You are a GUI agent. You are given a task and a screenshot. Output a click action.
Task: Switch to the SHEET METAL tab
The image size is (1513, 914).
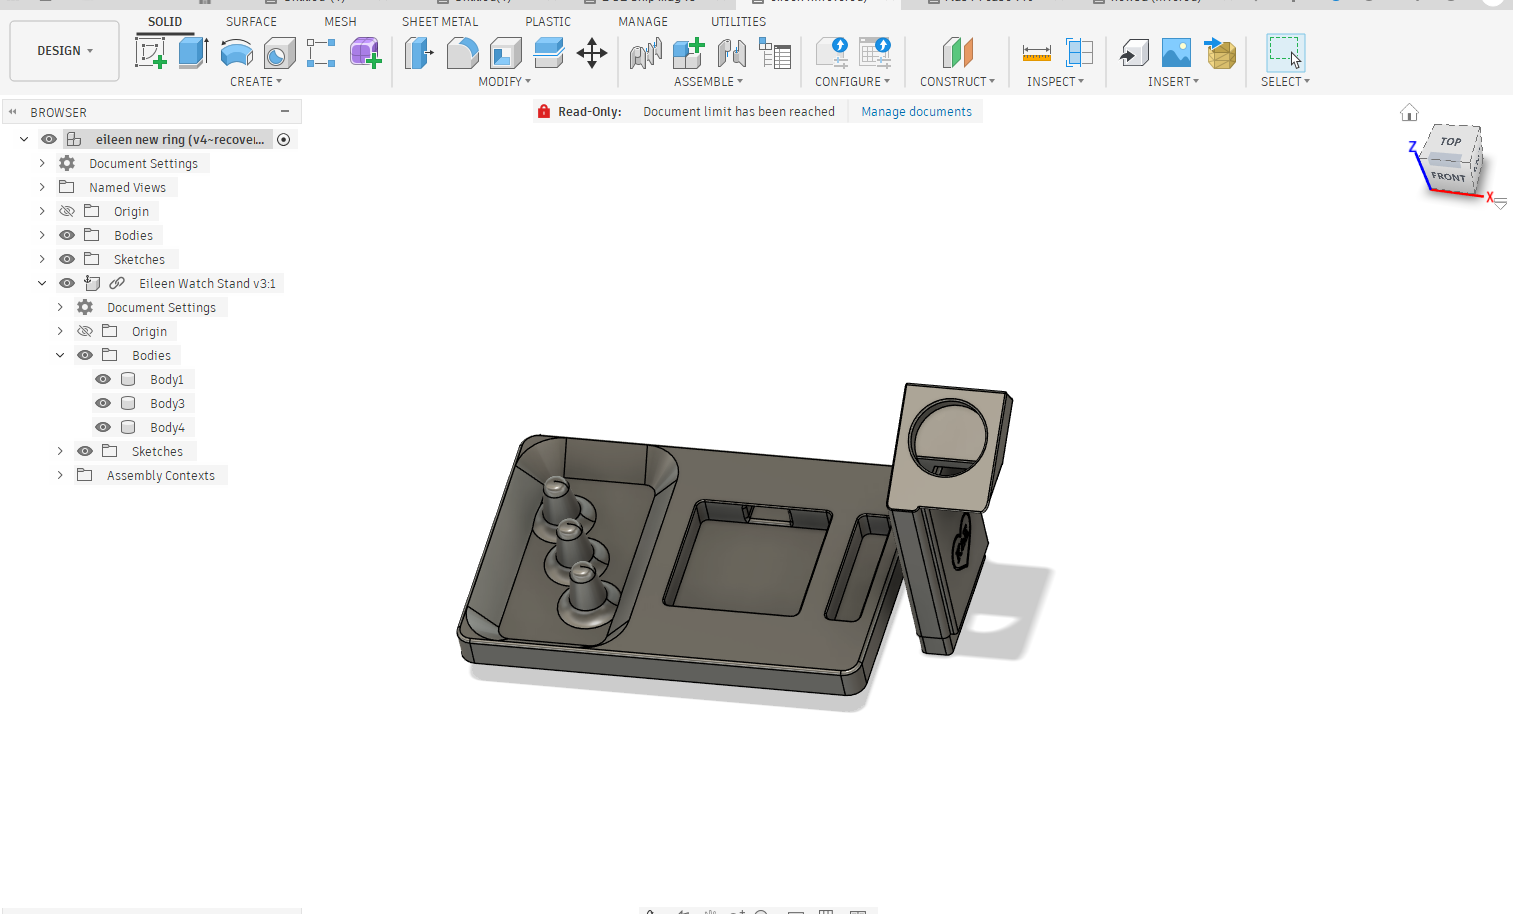click(x=440, y=21)
